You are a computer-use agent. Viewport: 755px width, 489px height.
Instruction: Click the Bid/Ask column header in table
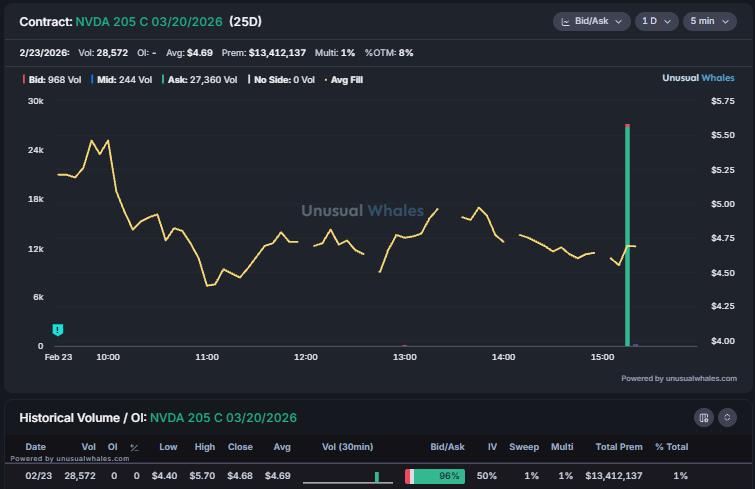(447, 447)
